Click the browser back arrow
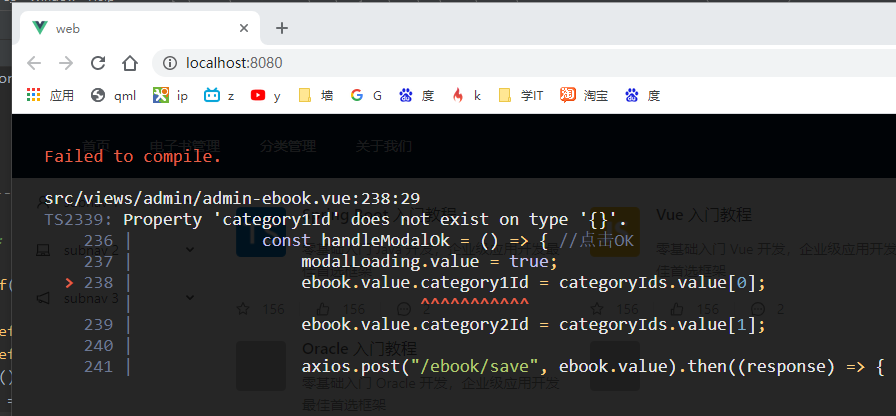Screen dimensions: 896x416 (34, 63)
